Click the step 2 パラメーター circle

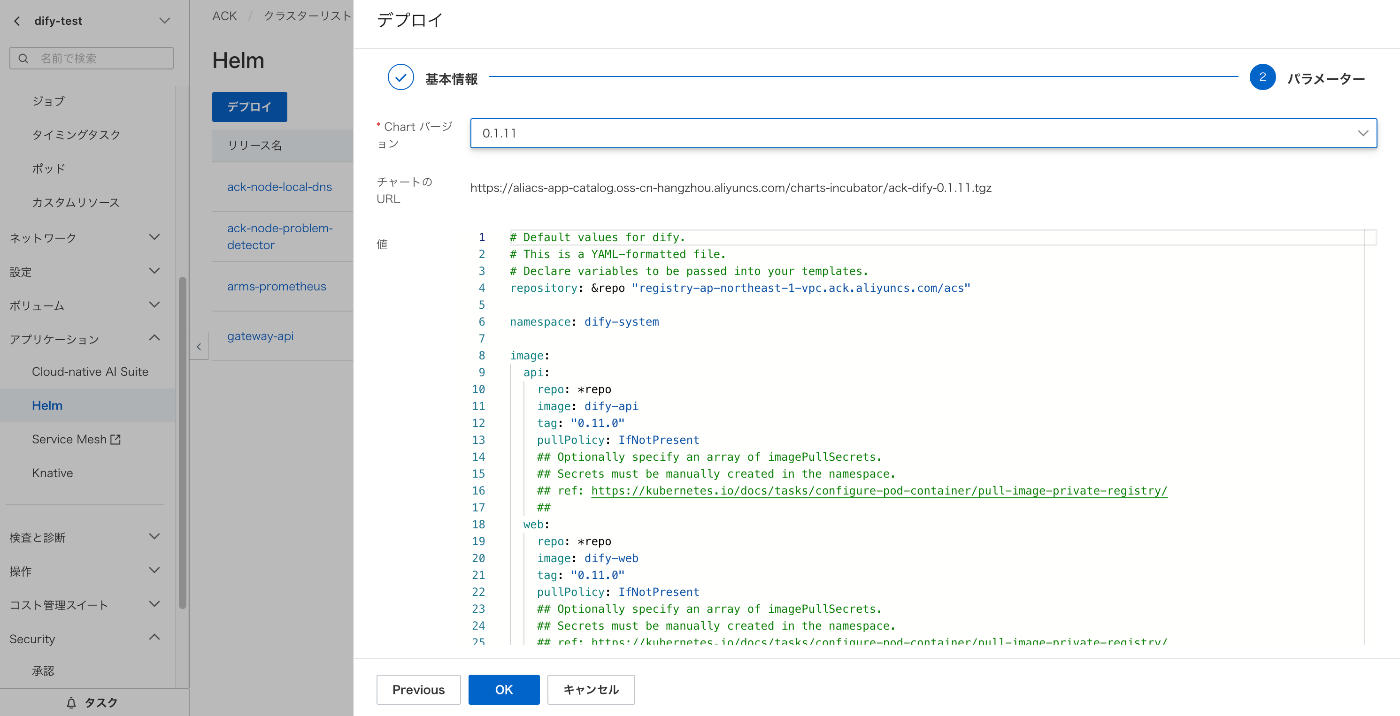pos(1263,78)
